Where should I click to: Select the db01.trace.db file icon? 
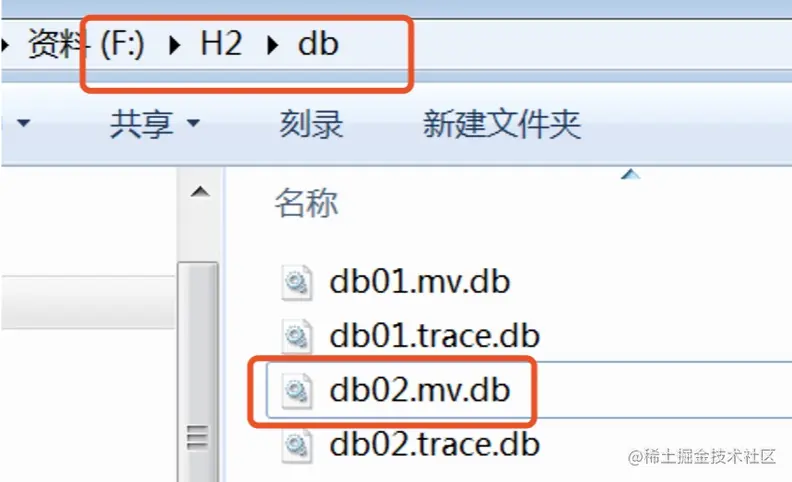click(x=296, y=336)
